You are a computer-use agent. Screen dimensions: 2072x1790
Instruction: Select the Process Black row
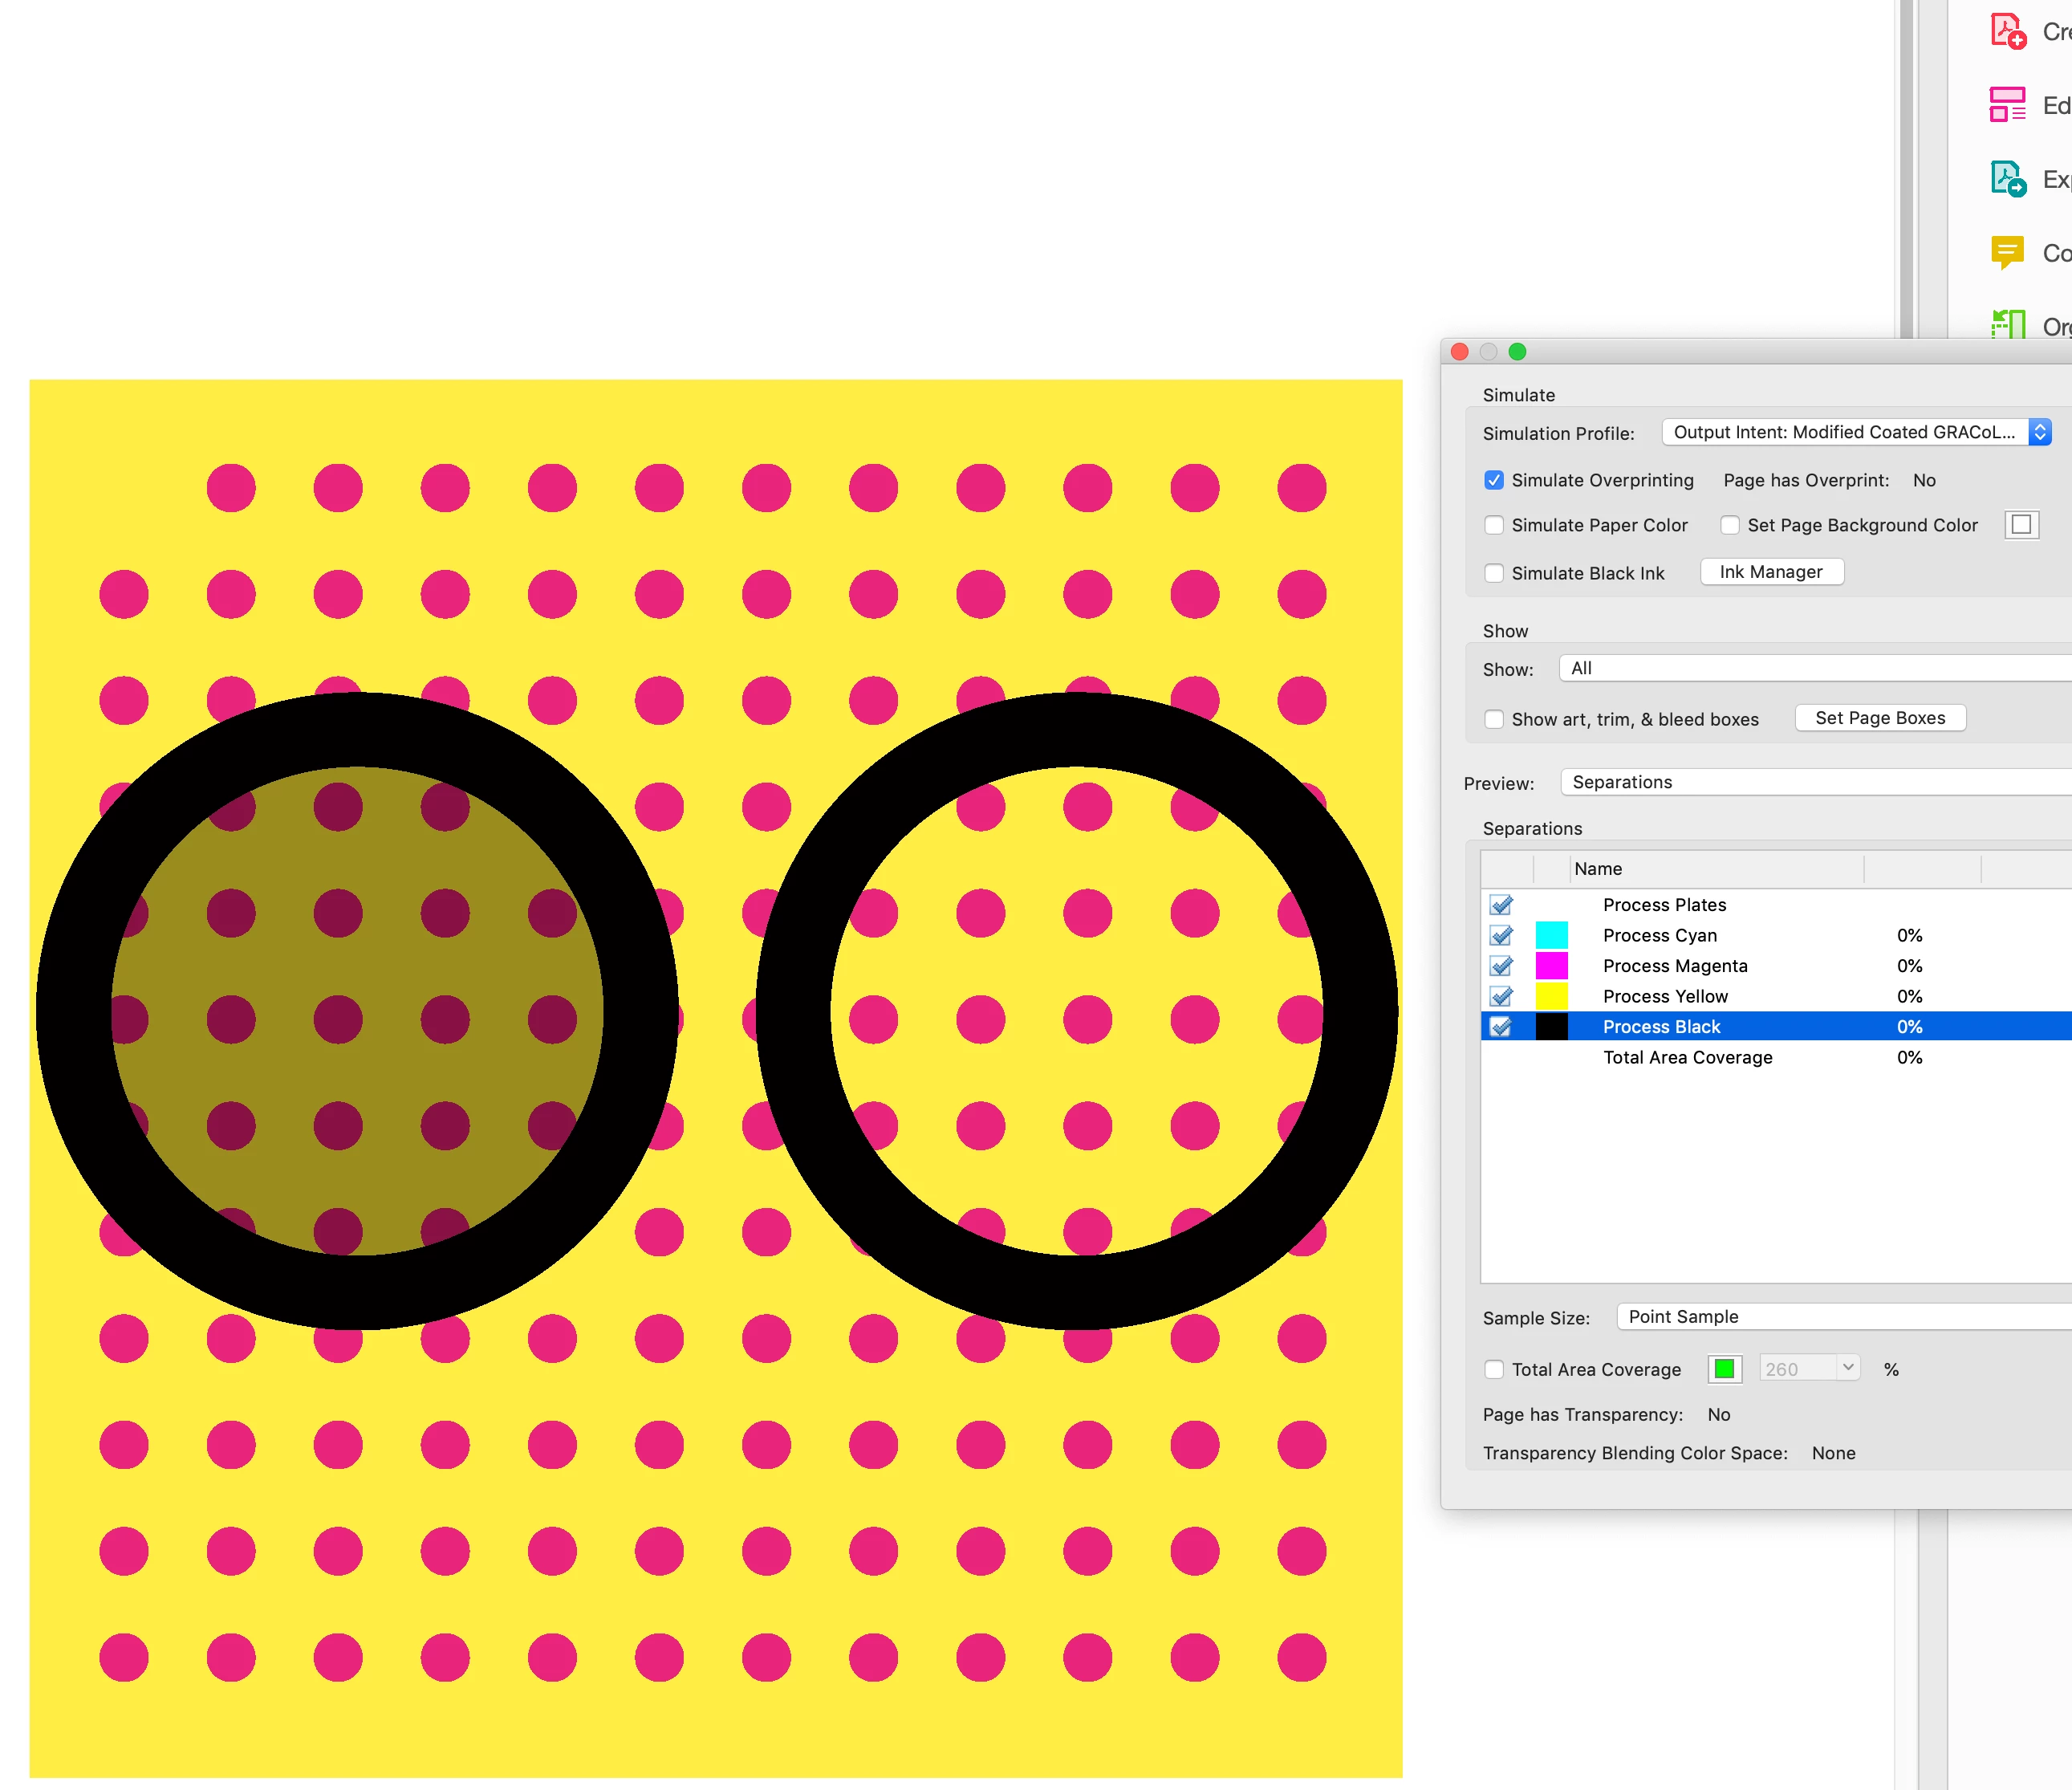[1661, 1027]
